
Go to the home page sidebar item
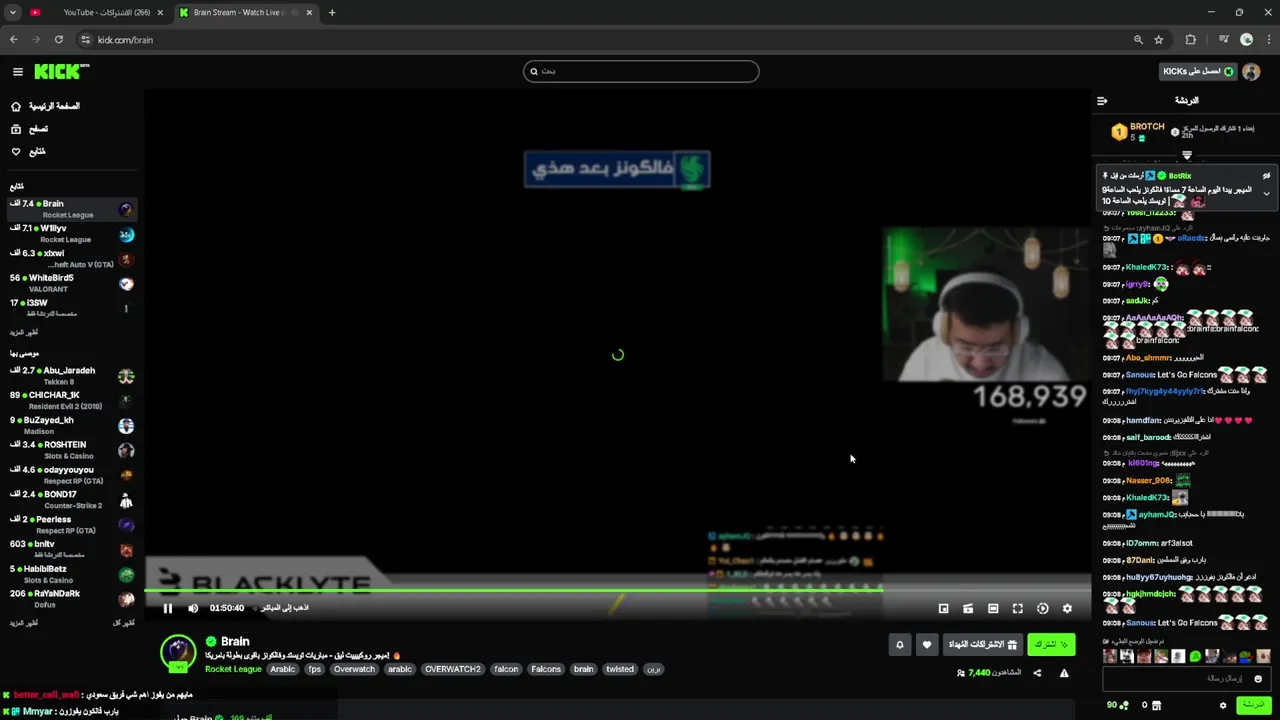[45, 106]
